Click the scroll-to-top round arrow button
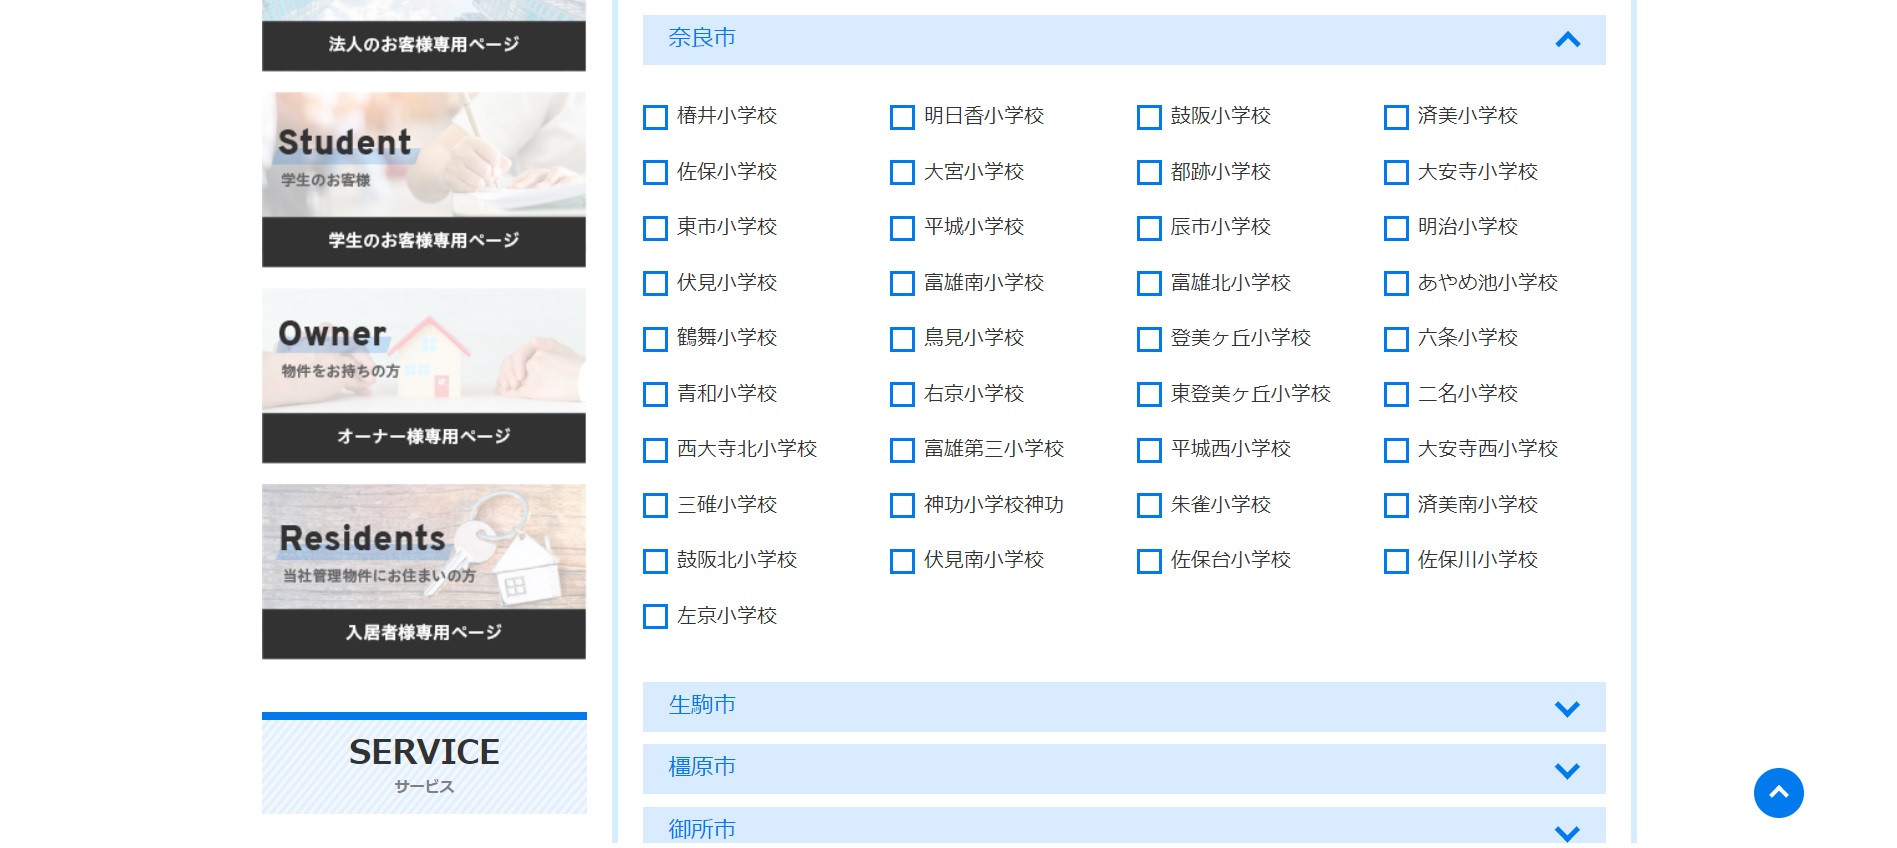Viewport: 1897px width, 848px height. 1778,793
